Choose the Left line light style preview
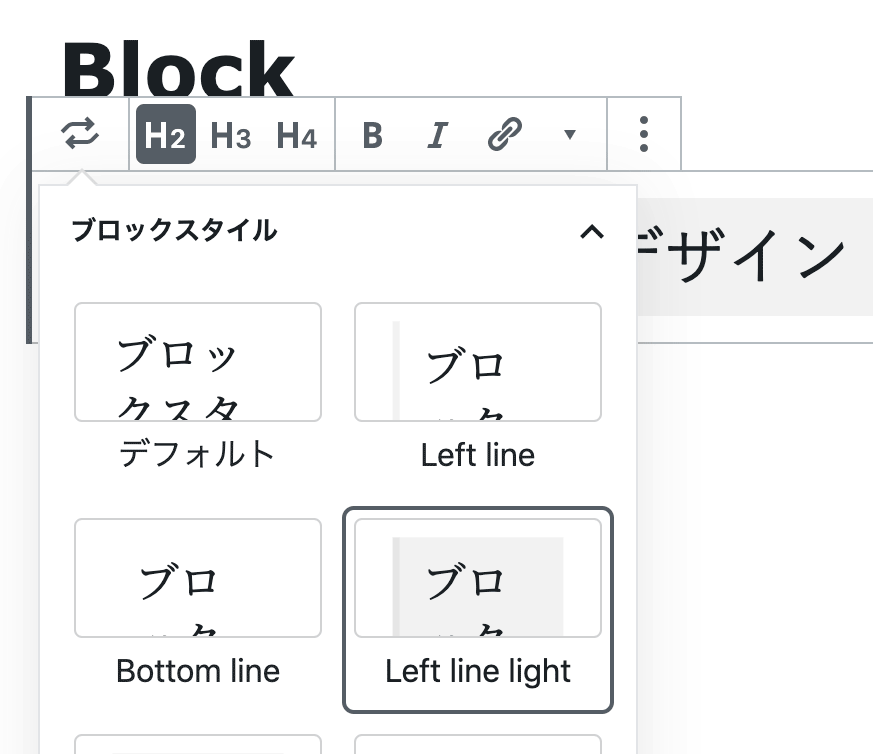 tap(478, 578)
